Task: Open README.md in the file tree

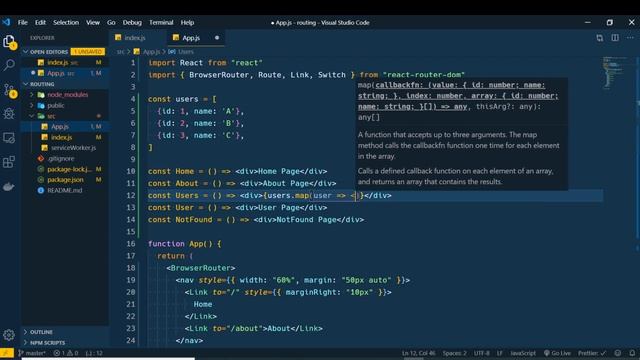Action: click(64, 190)
